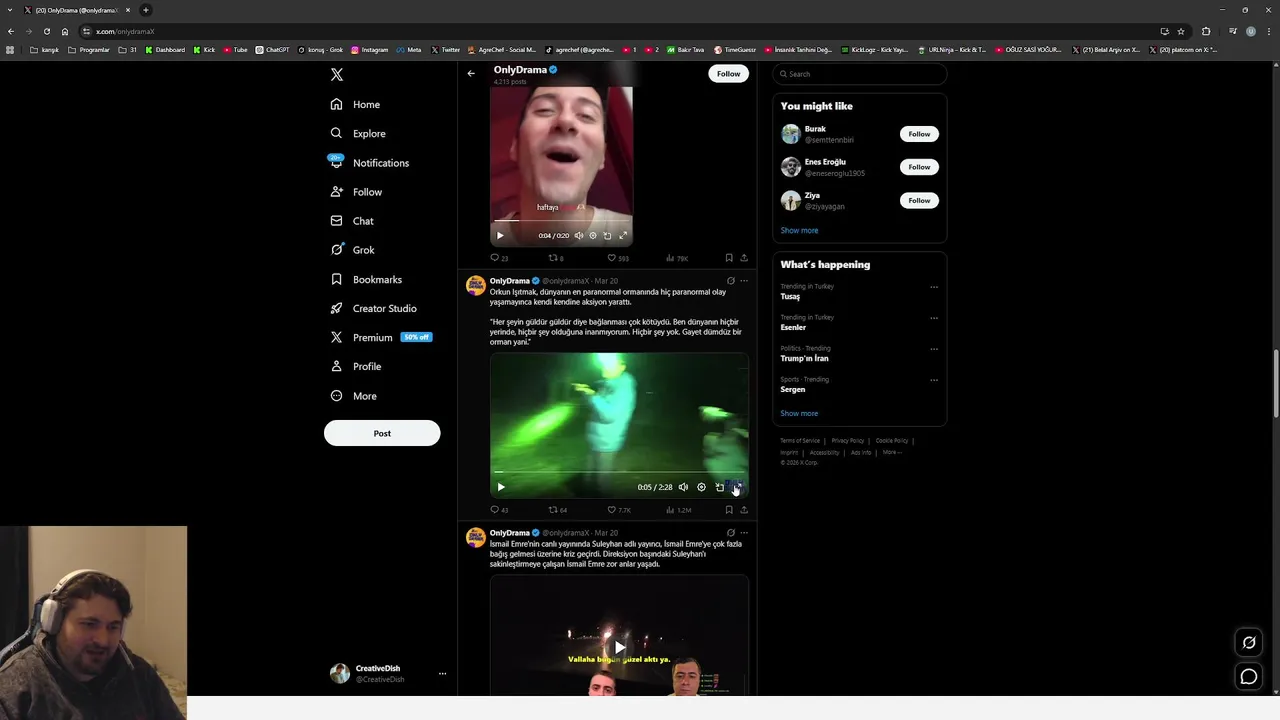The height and width of the screenshot is (720, 1280).
Task: Open the Instagram bookmark
Action: coord(370,50)
